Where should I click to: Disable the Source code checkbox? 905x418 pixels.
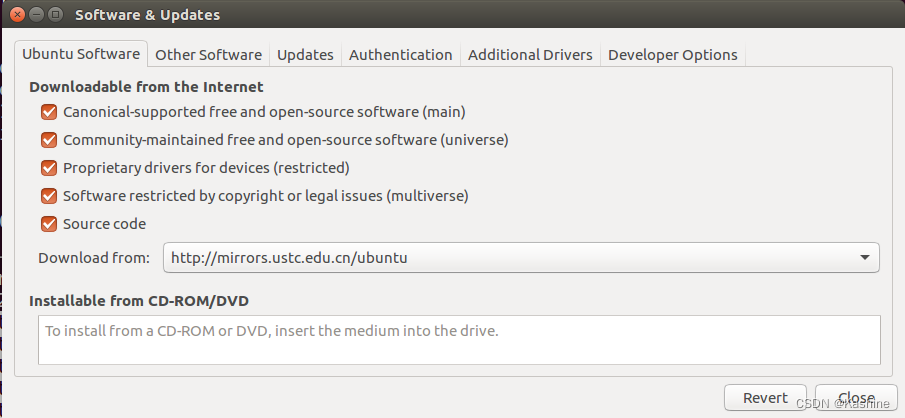coord(48,224)
